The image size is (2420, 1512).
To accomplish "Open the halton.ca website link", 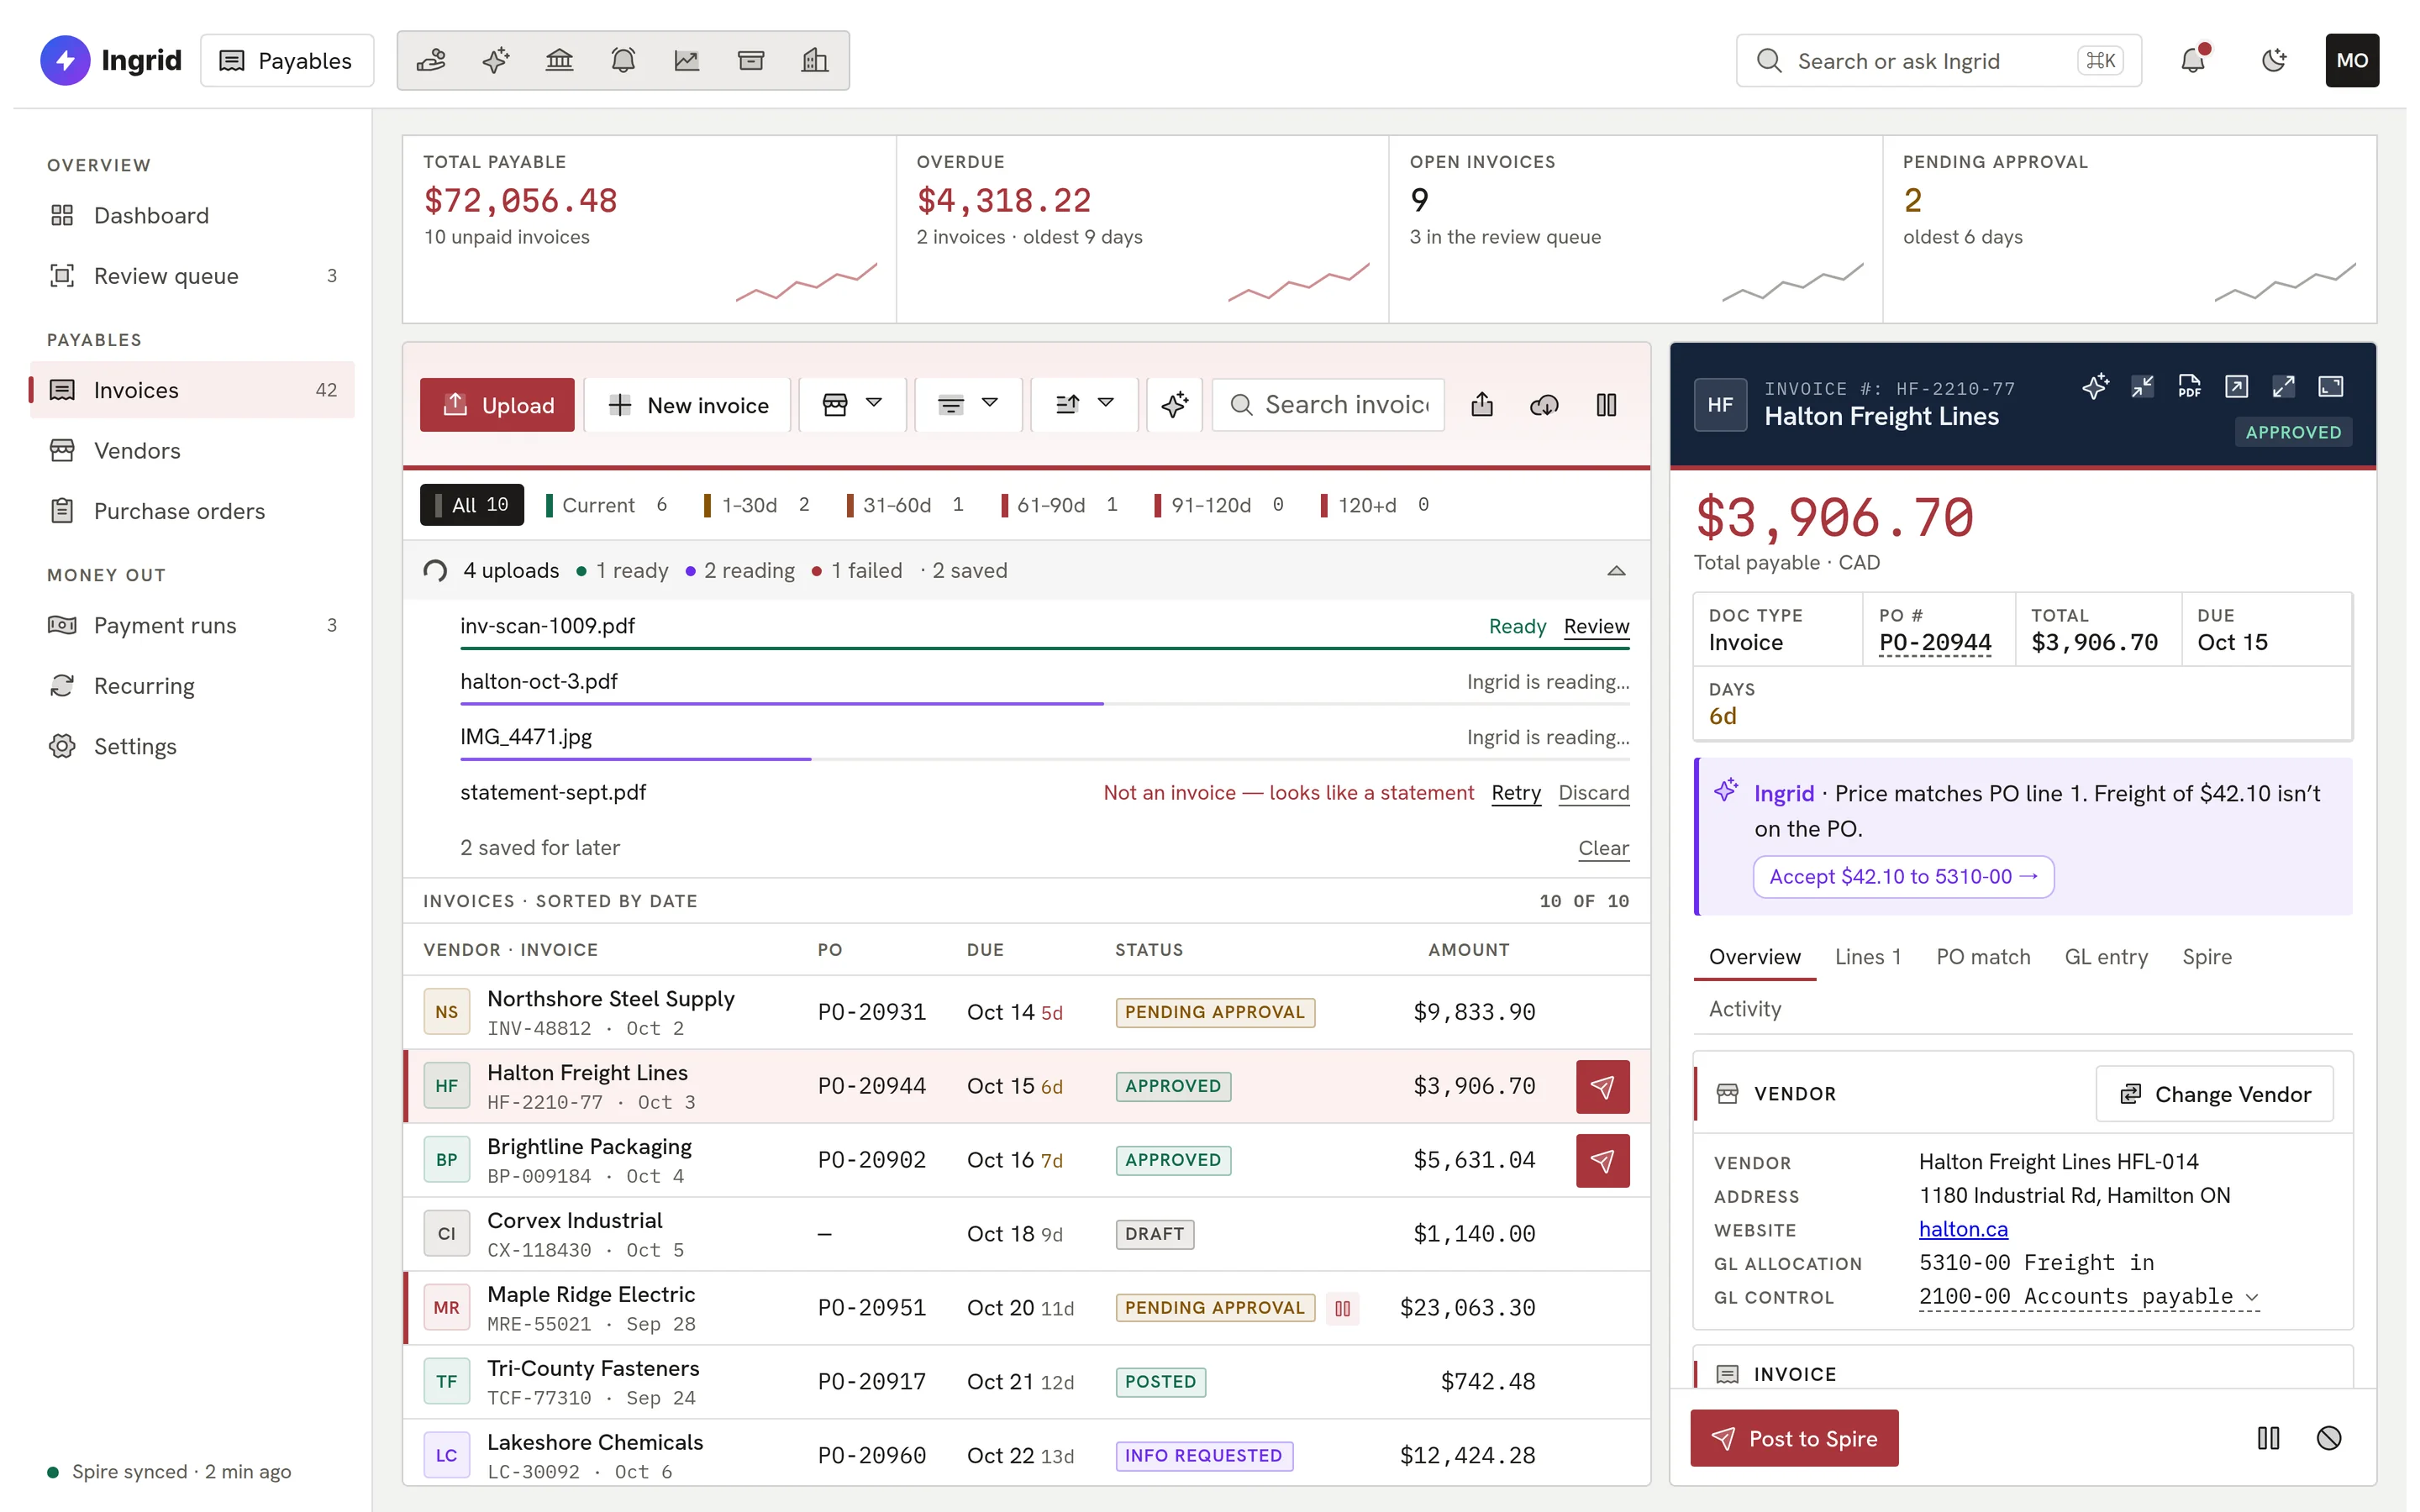I will [1963, 1229].
